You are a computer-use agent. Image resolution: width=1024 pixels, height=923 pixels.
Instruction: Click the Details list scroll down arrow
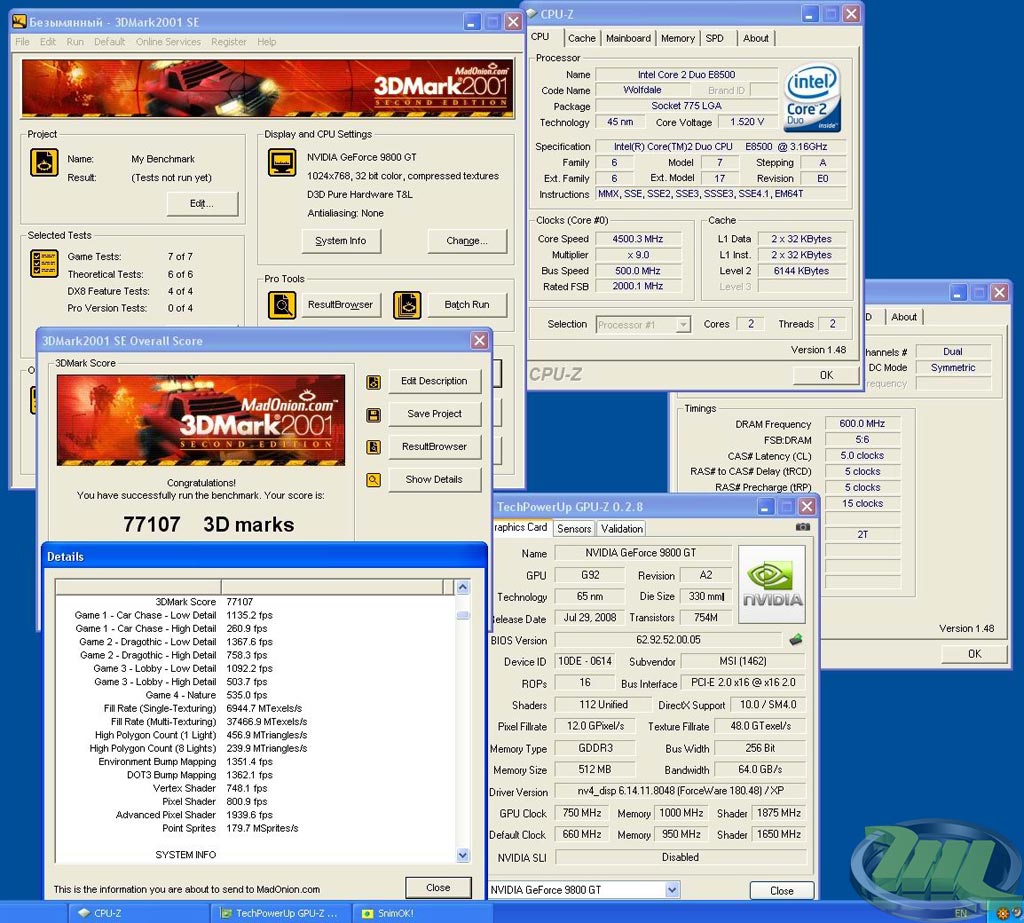pos(462,855)
